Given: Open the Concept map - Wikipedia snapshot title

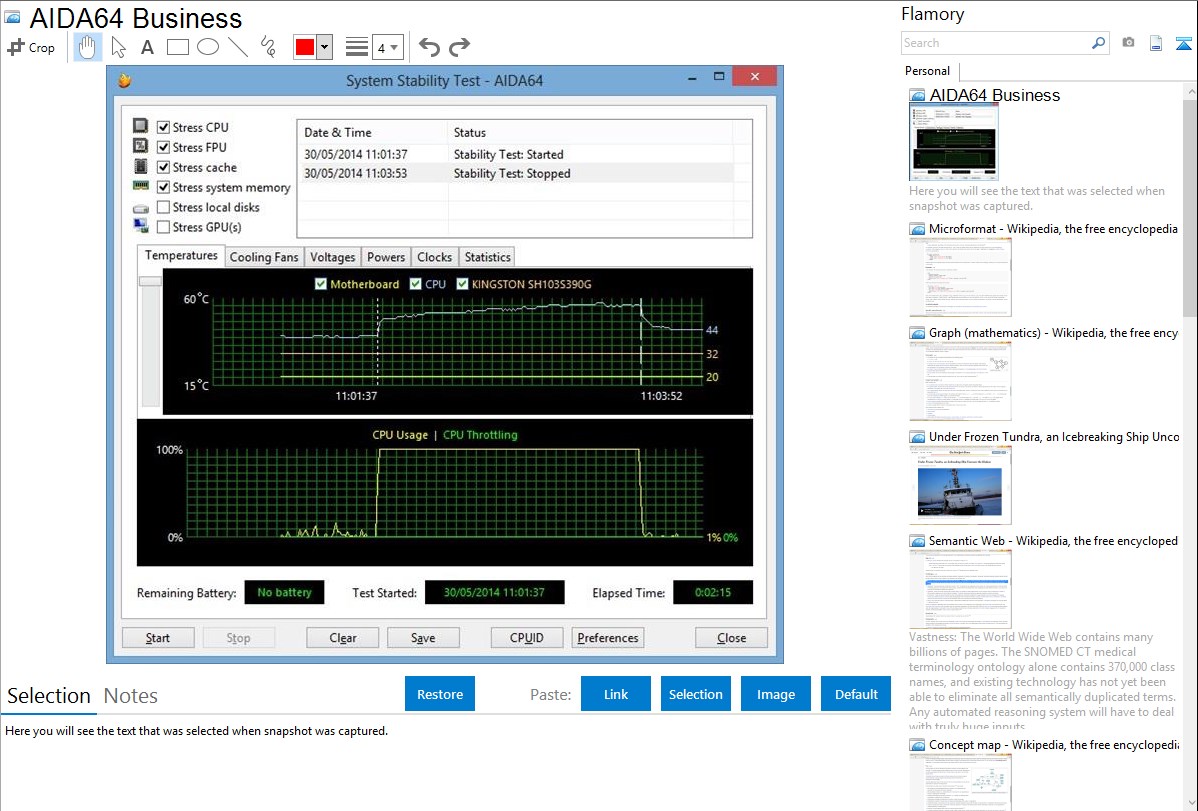Looking at the screenshot, I should [1053, 744].
